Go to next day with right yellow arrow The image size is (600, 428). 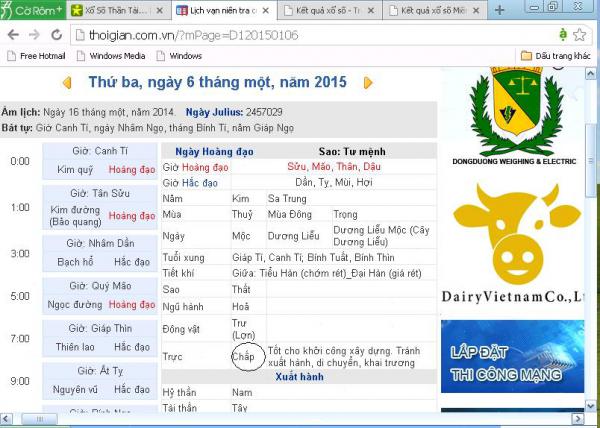point(368,83)
